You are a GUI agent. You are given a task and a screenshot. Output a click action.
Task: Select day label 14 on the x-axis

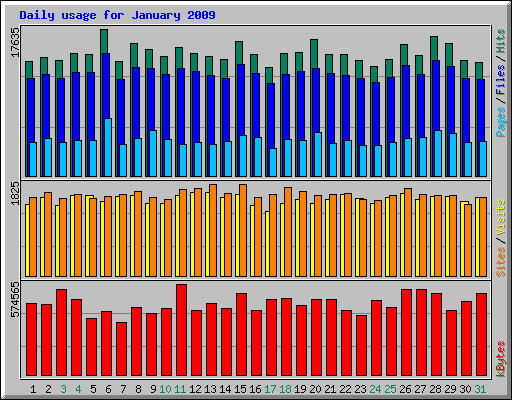click(x=225, y=389)
